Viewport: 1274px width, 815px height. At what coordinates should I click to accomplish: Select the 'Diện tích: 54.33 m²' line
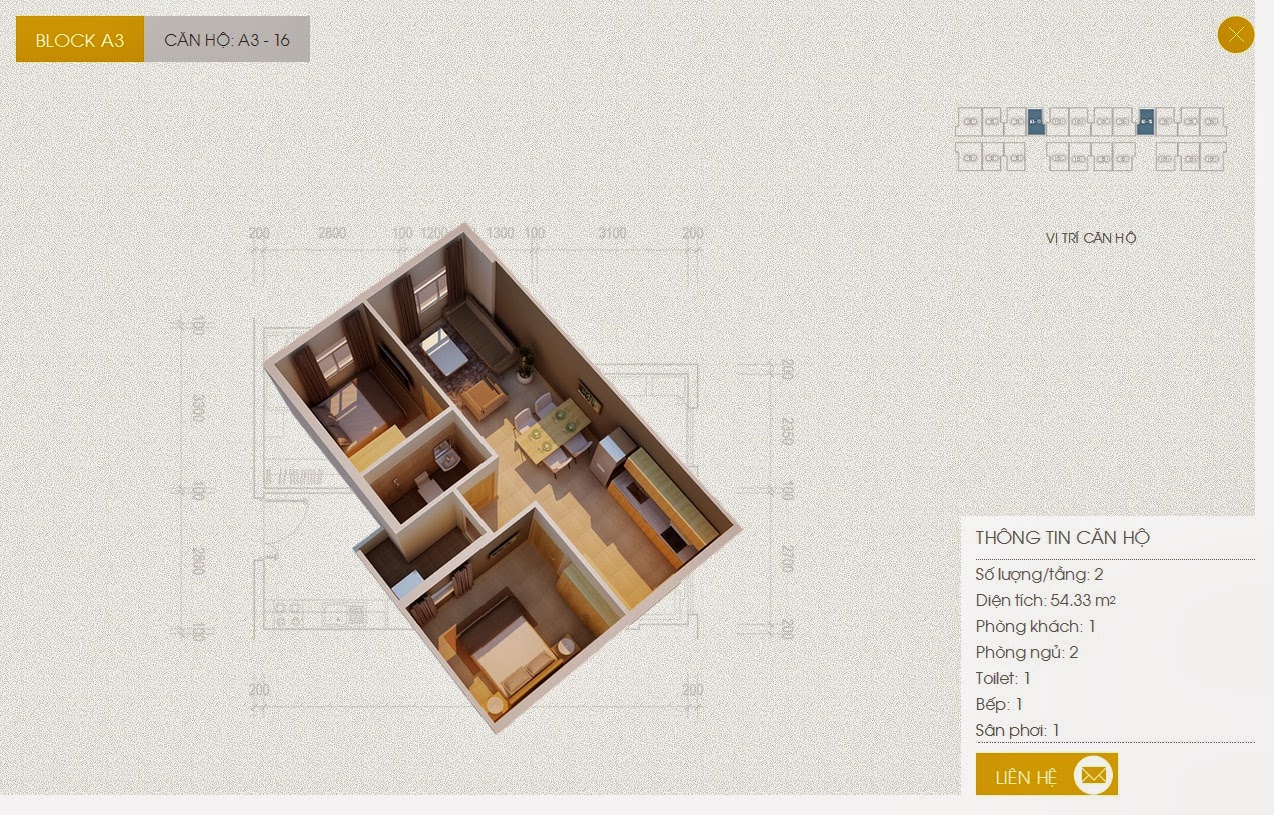(x=1046, y=601)
